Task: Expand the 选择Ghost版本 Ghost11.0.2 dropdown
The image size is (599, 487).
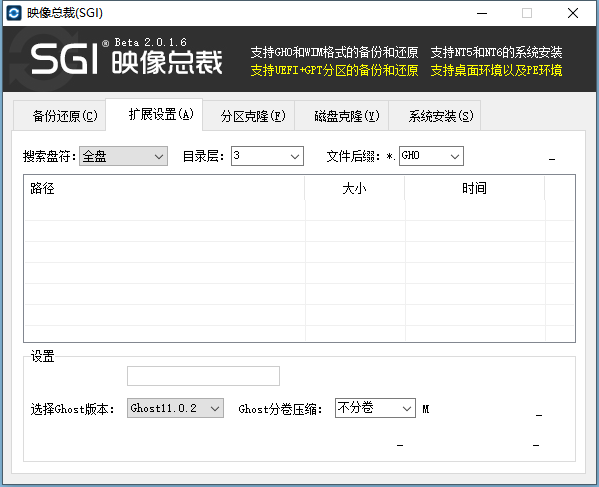Action: click(175, 408)
